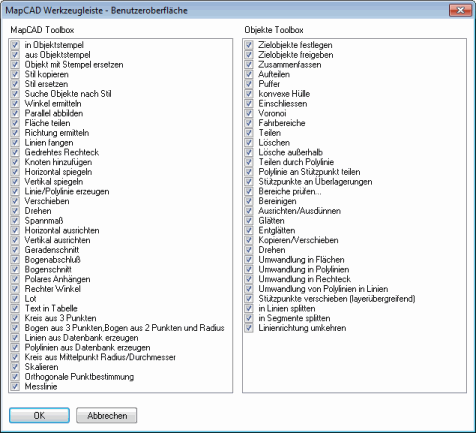Close the MapCAD Werkzeugleiste dialog
The height and width of the screenshot is (433, 476).
460,10
